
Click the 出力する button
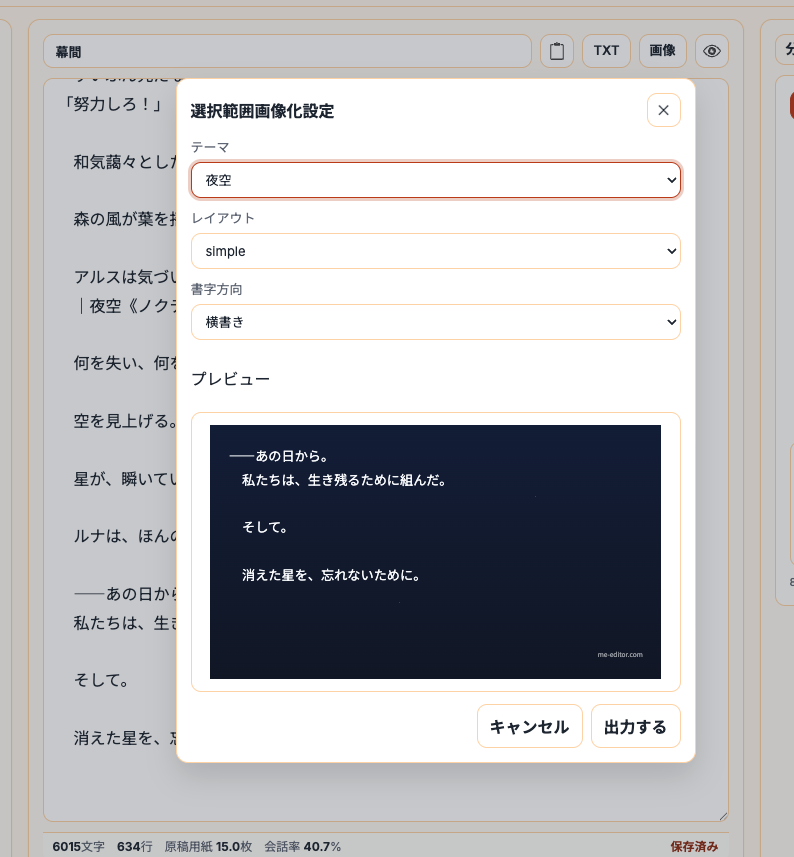point(636,726)
